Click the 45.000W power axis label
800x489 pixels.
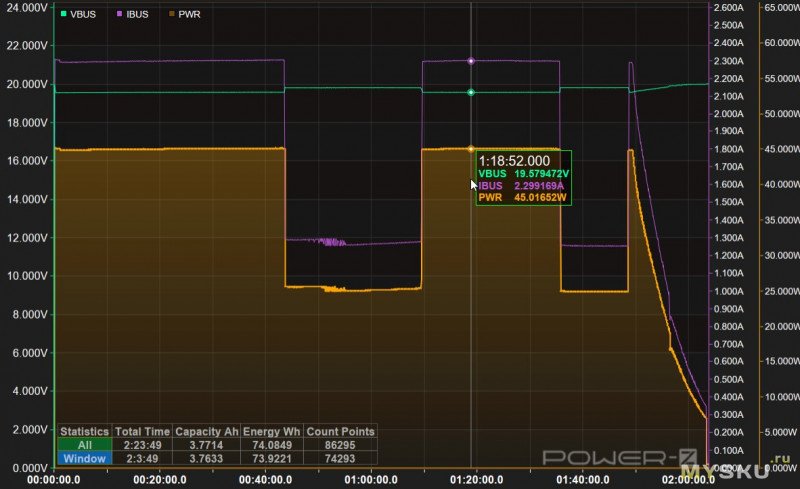point(782,149)
